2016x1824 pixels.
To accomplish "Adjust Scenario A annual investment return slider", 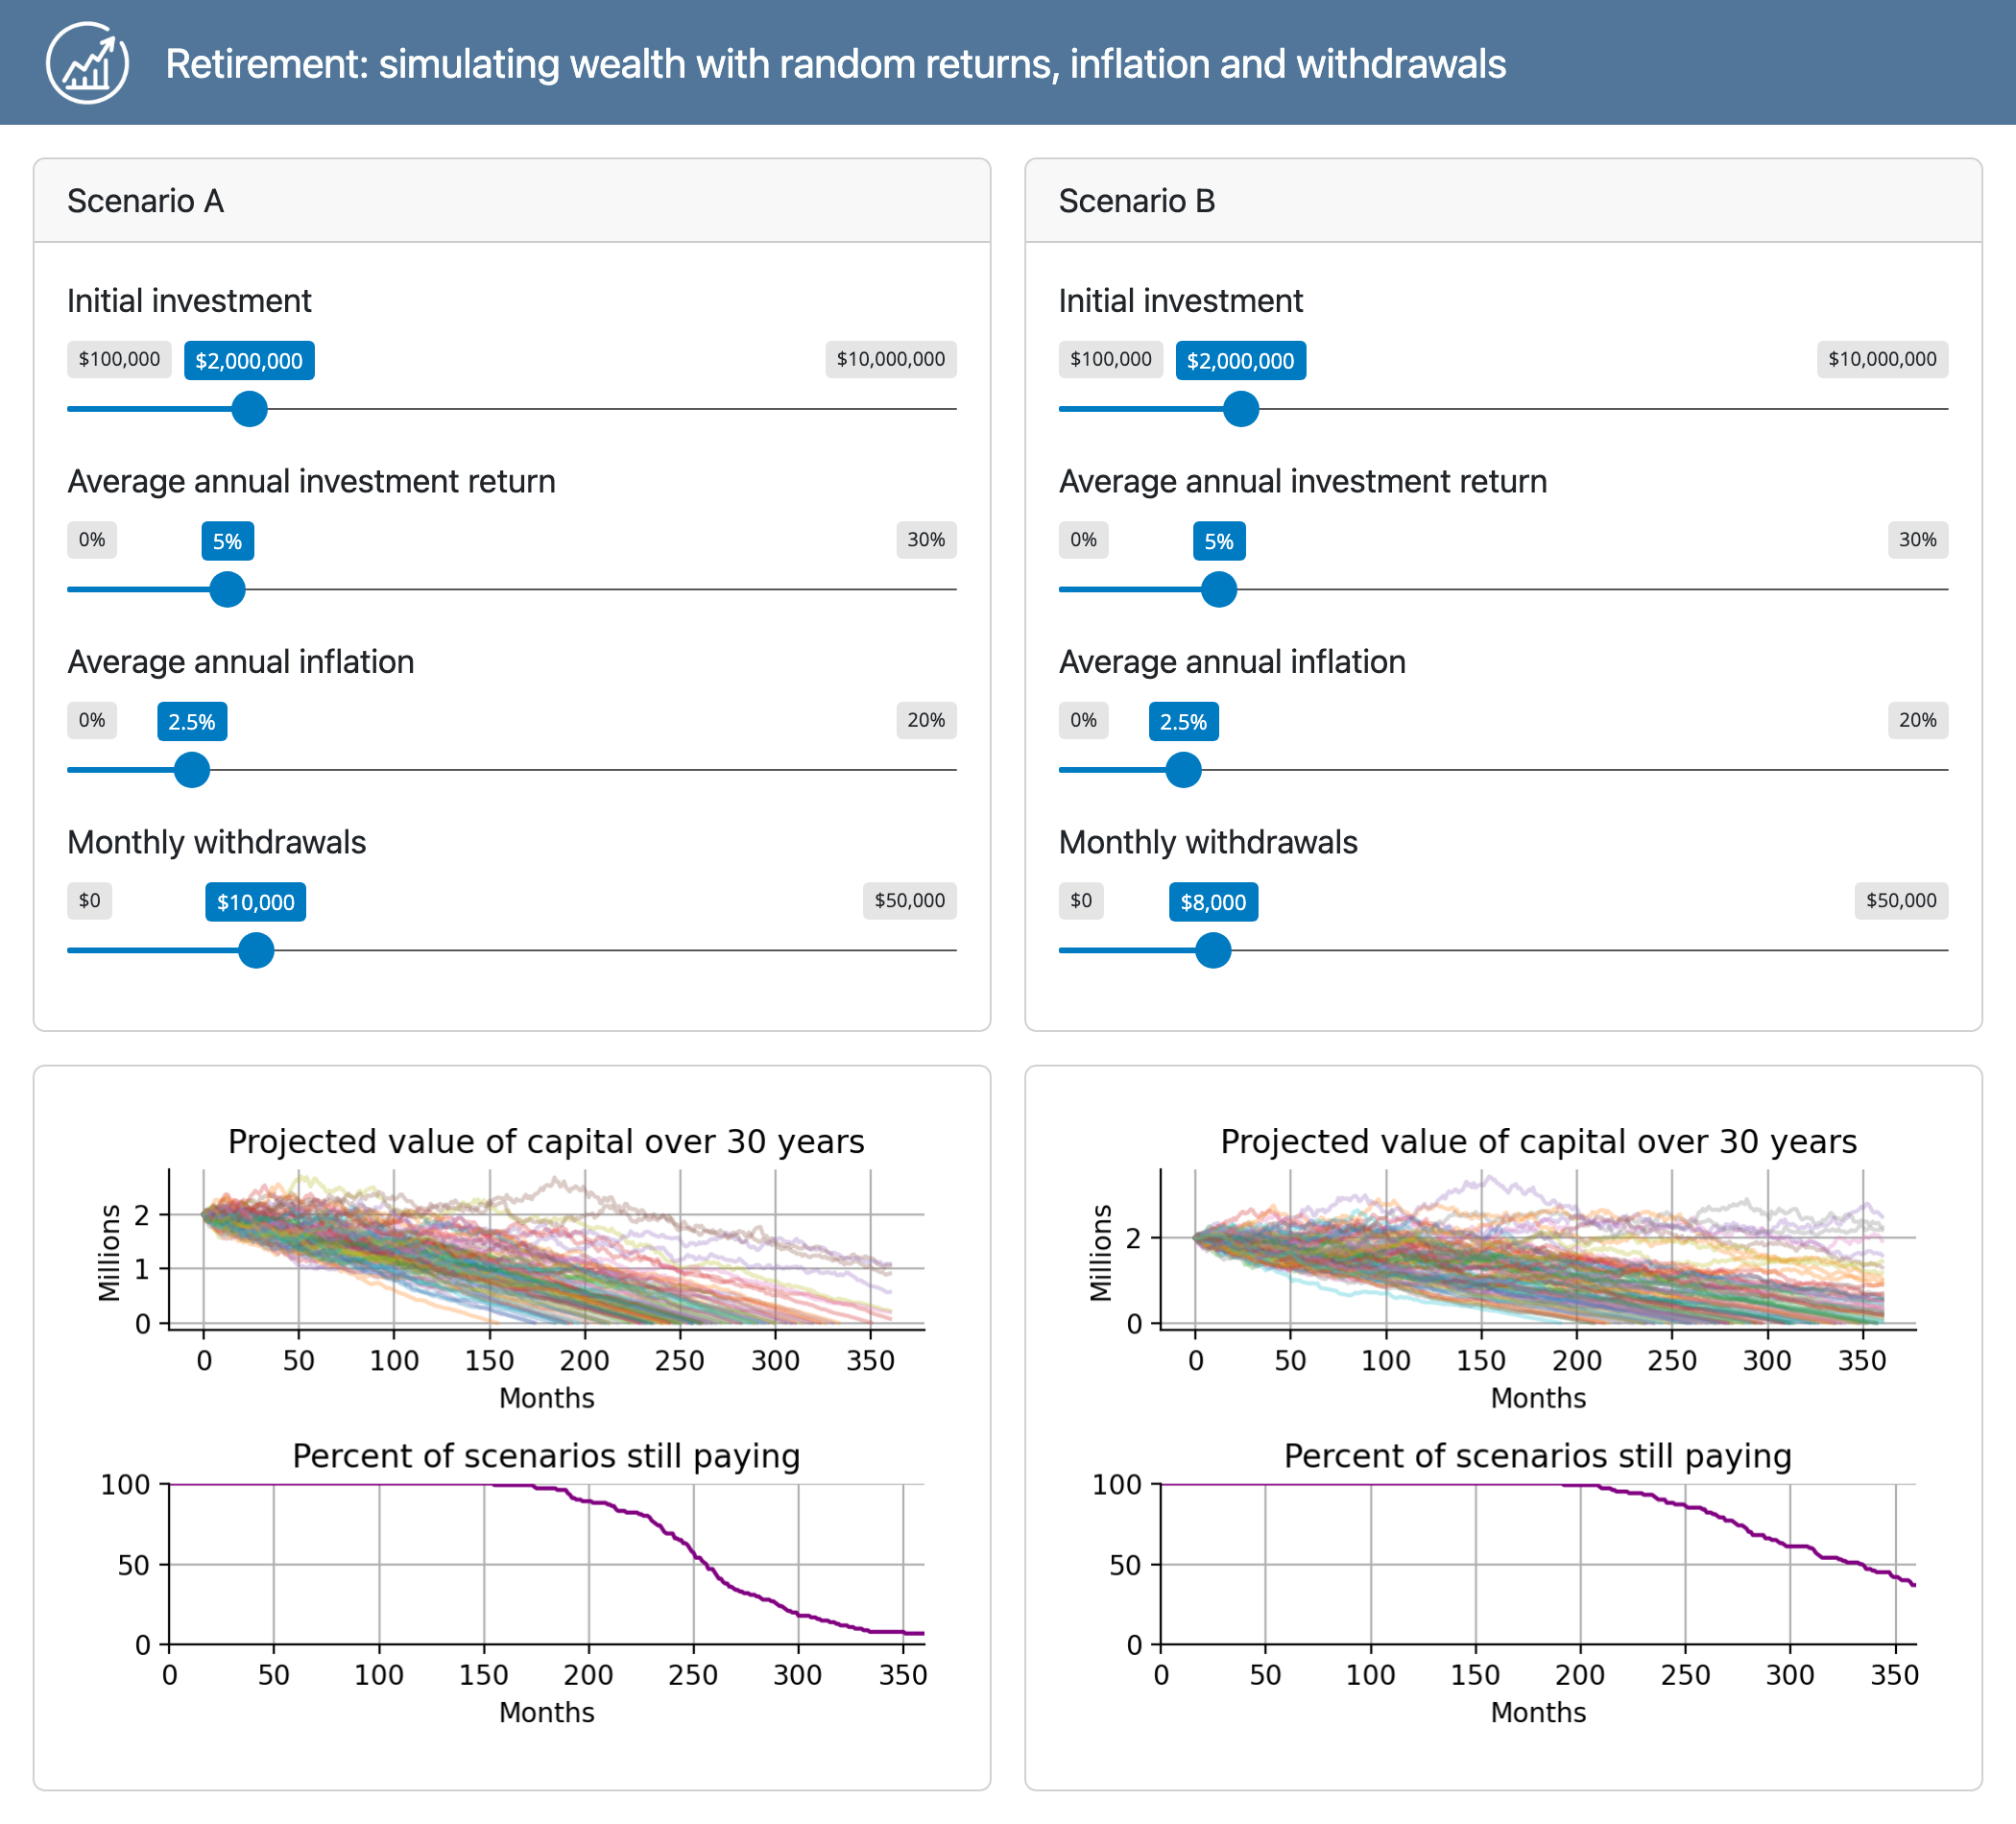I will point(229,591).
